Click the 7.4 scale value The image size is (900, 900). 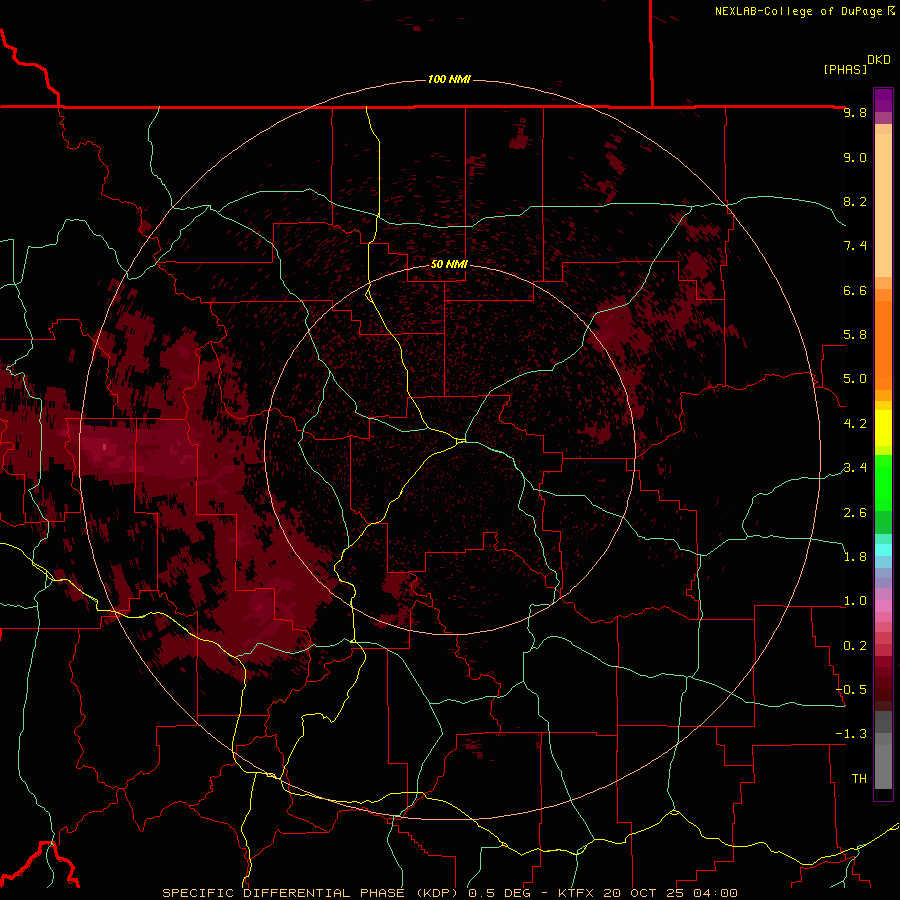pos(855,246)
